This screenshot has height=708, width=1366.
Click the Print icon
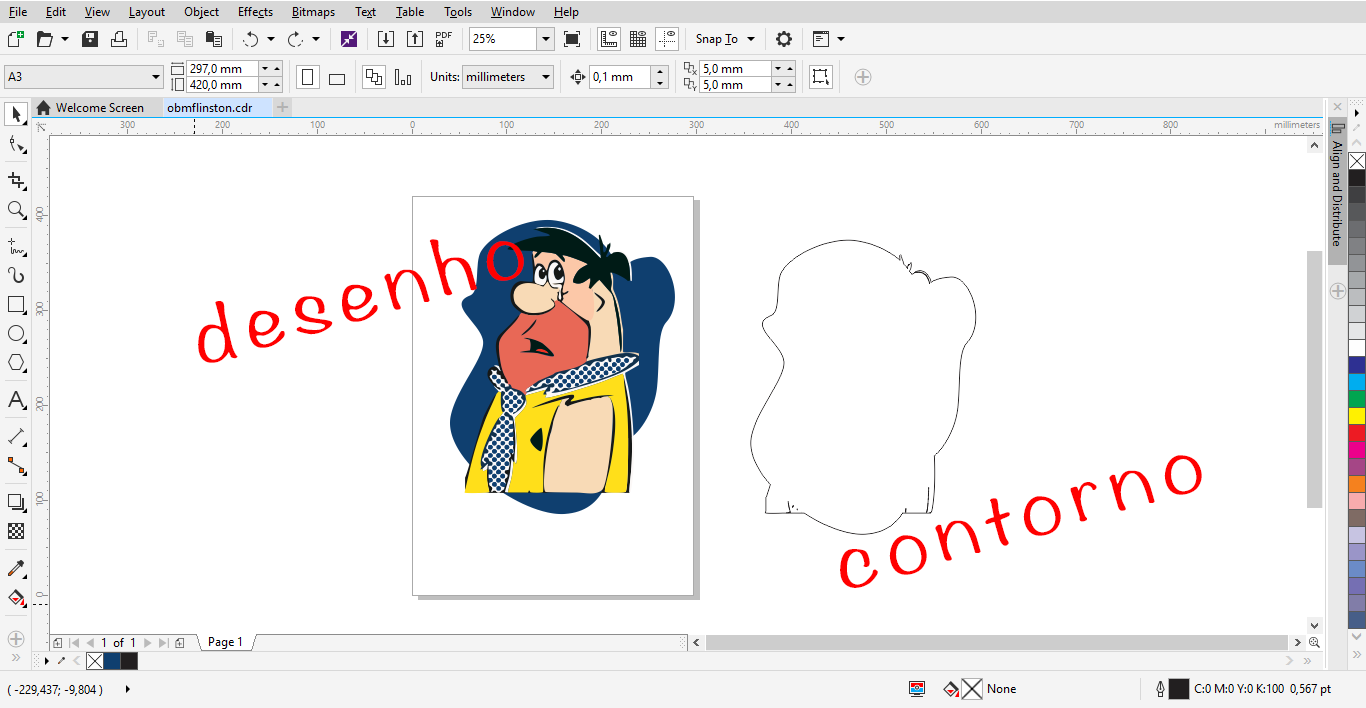119,39
